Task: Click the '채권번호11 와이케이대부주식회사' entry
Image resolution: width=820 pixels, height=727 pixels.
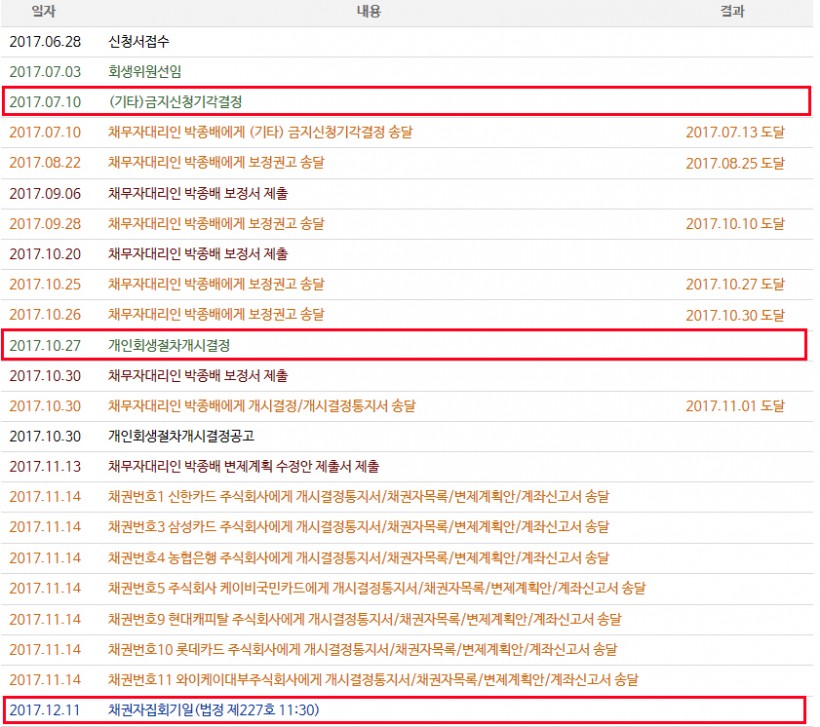Action: click(373, 680)
